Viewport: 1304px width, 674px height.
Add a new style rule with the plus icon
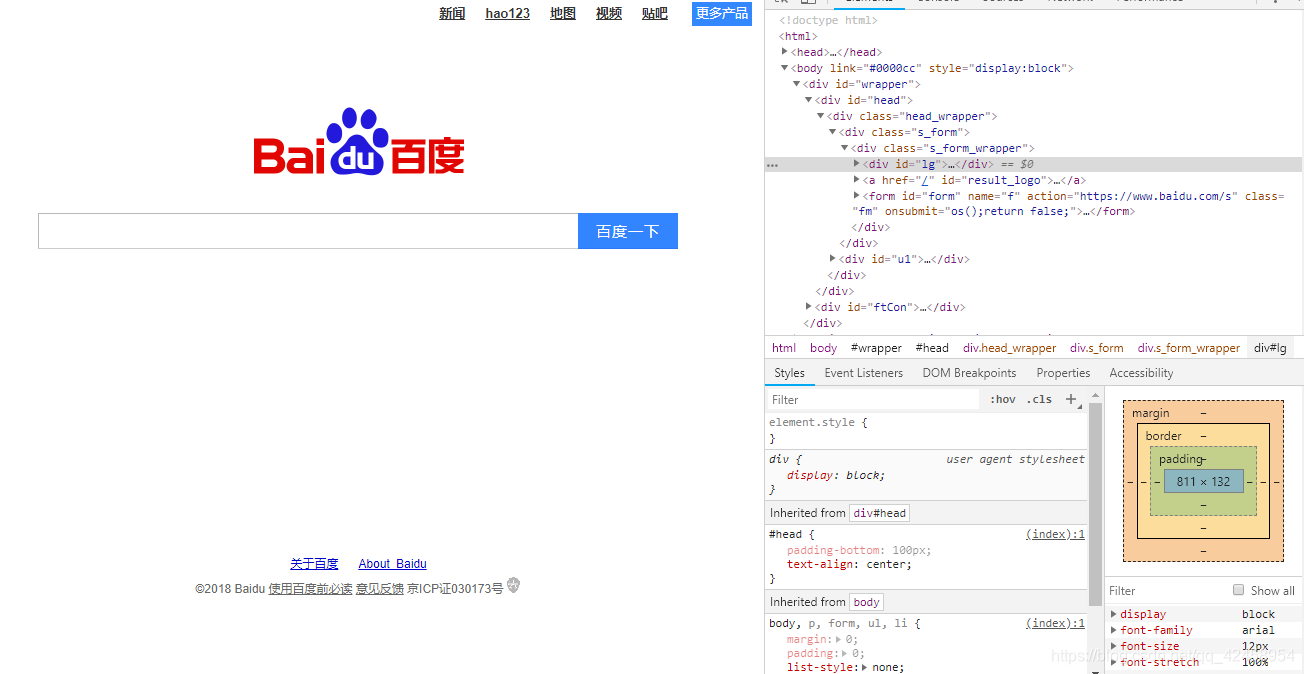(1071, 399)
